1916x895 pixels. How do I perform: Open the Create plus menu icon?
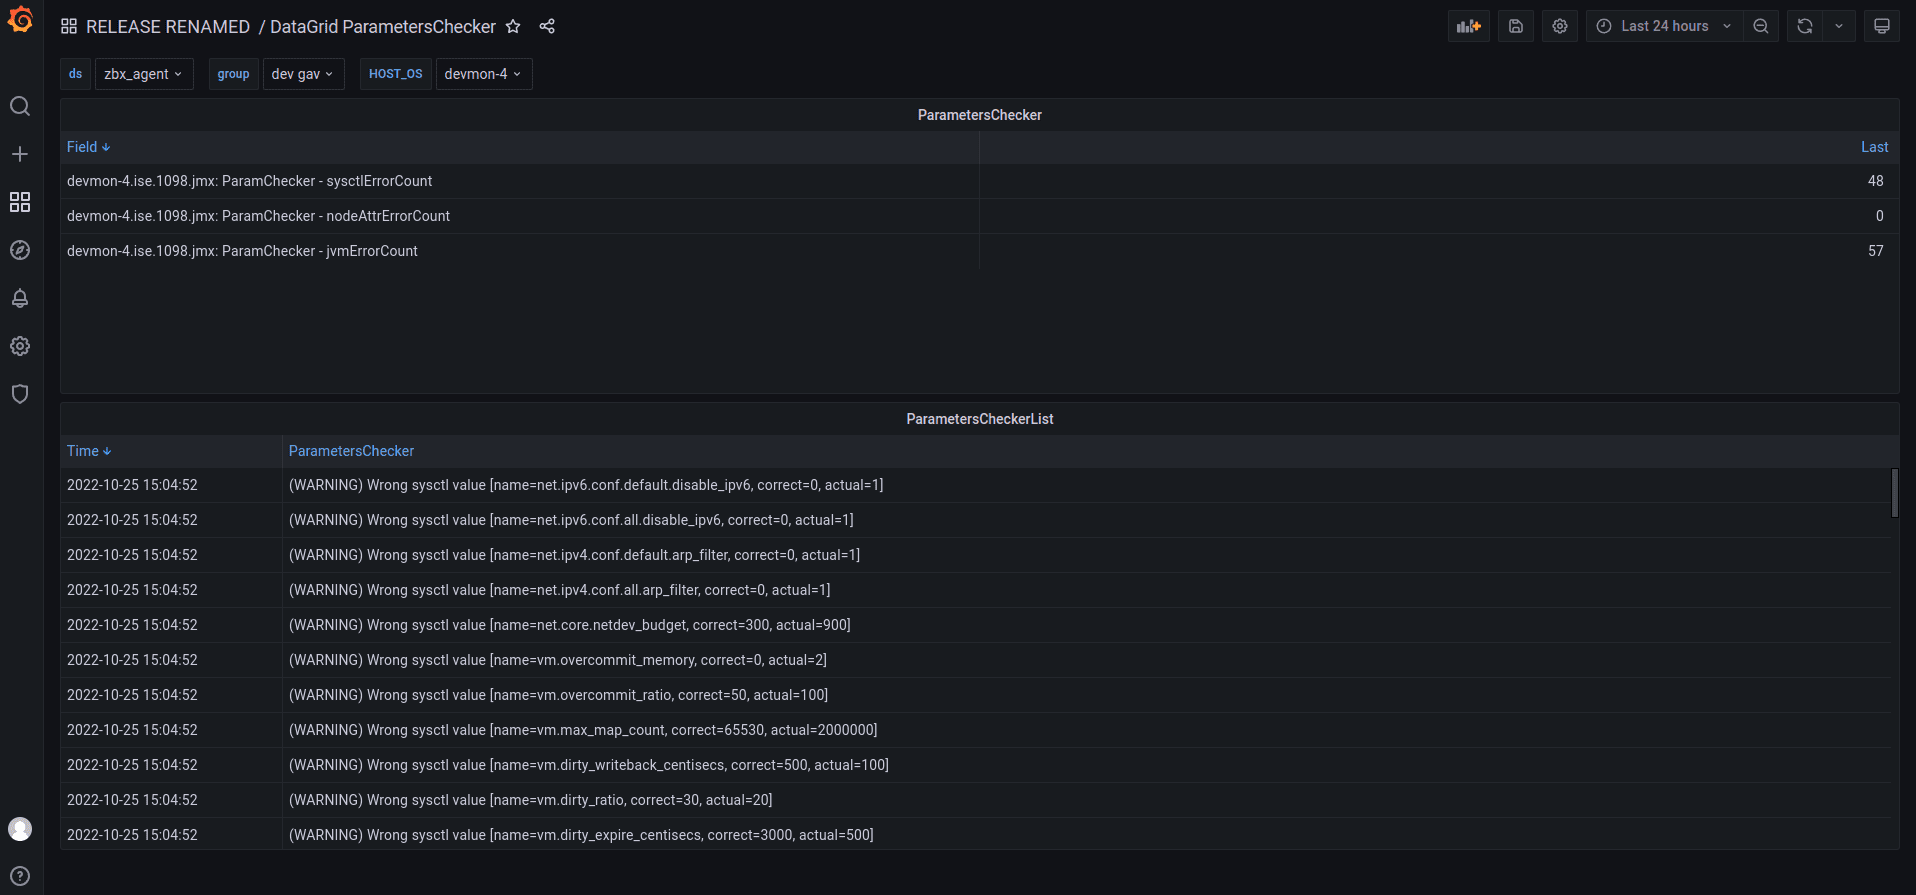coord(20,154)
